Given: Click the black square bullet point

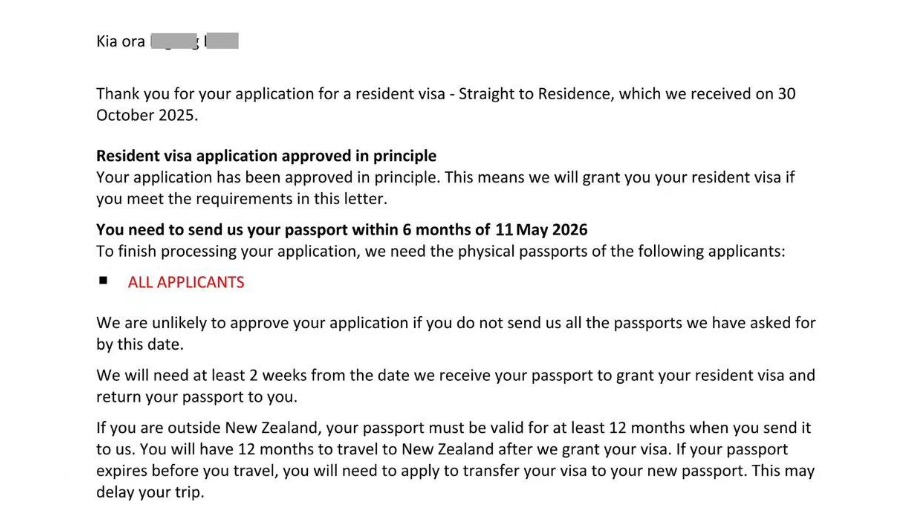Looking at the screenshot, I should click(x=103, y=280).
